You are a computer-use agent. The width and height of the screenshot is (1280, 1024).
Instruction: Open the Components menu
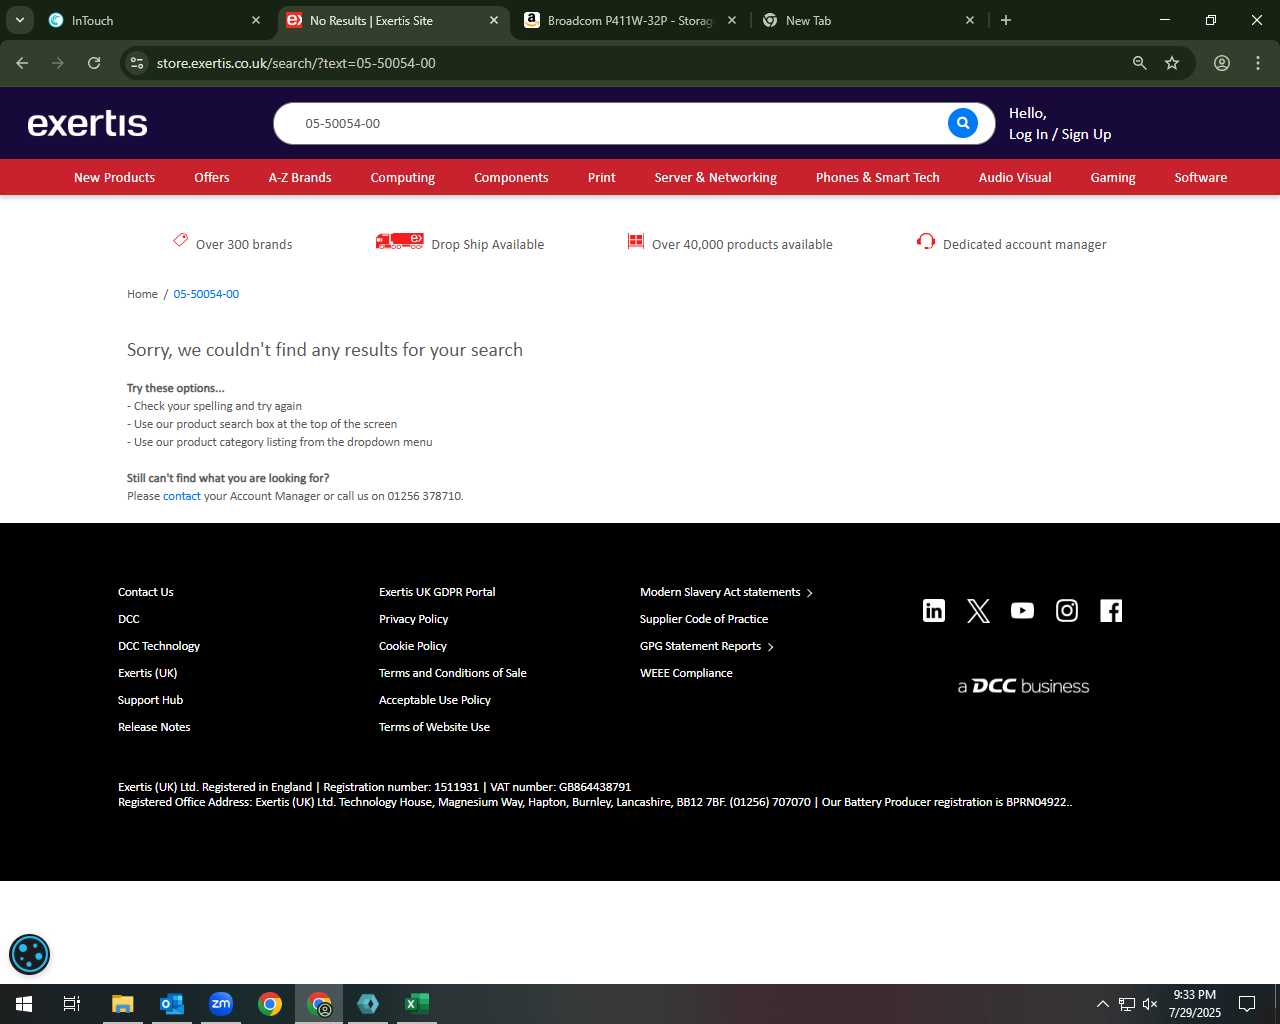pos(511,177)
